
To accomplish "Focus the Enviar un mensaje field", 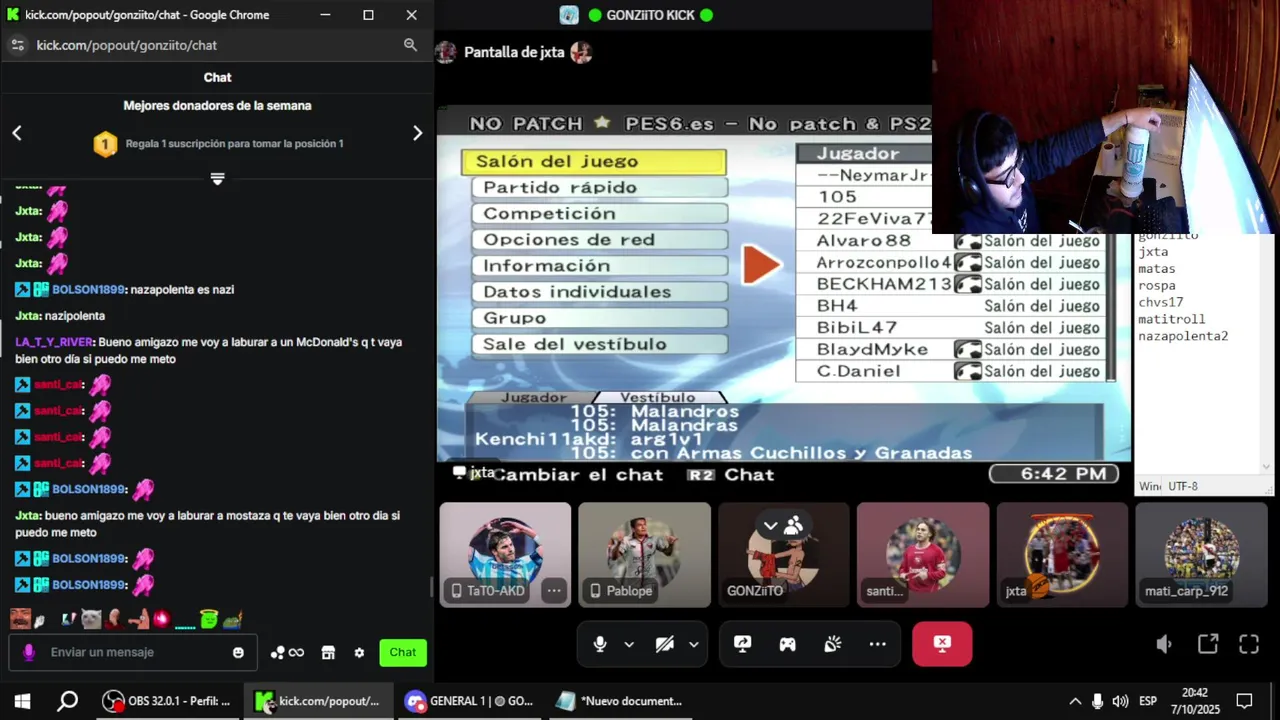I will click(133, 652).
